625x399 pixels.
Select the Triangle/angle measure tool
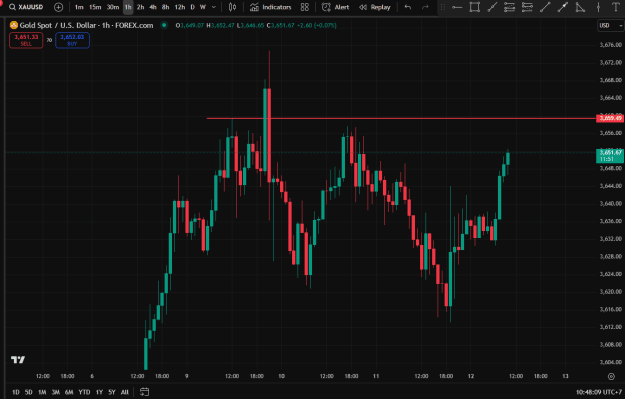580,7
